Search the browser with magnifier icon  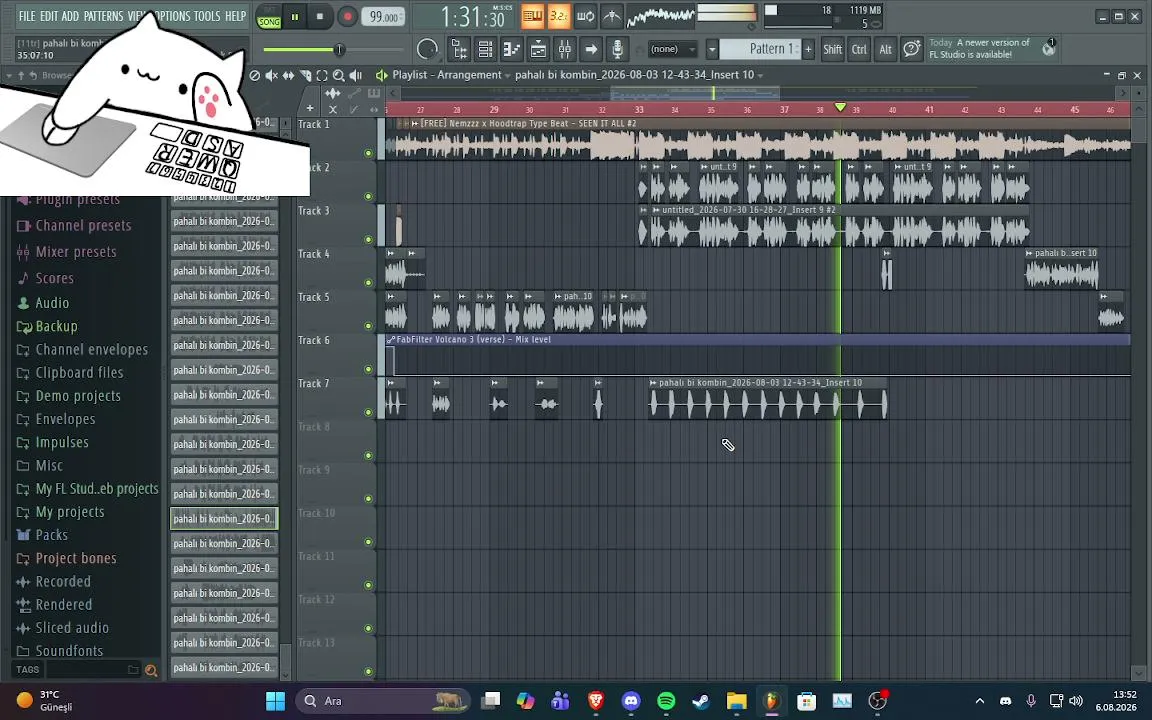coord(151,670)
